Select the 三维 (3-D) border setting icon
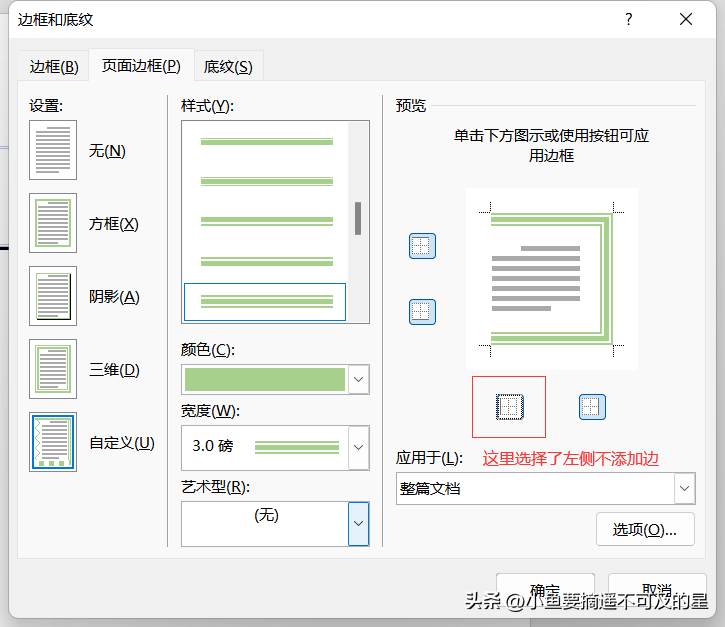 click(53, 369)
